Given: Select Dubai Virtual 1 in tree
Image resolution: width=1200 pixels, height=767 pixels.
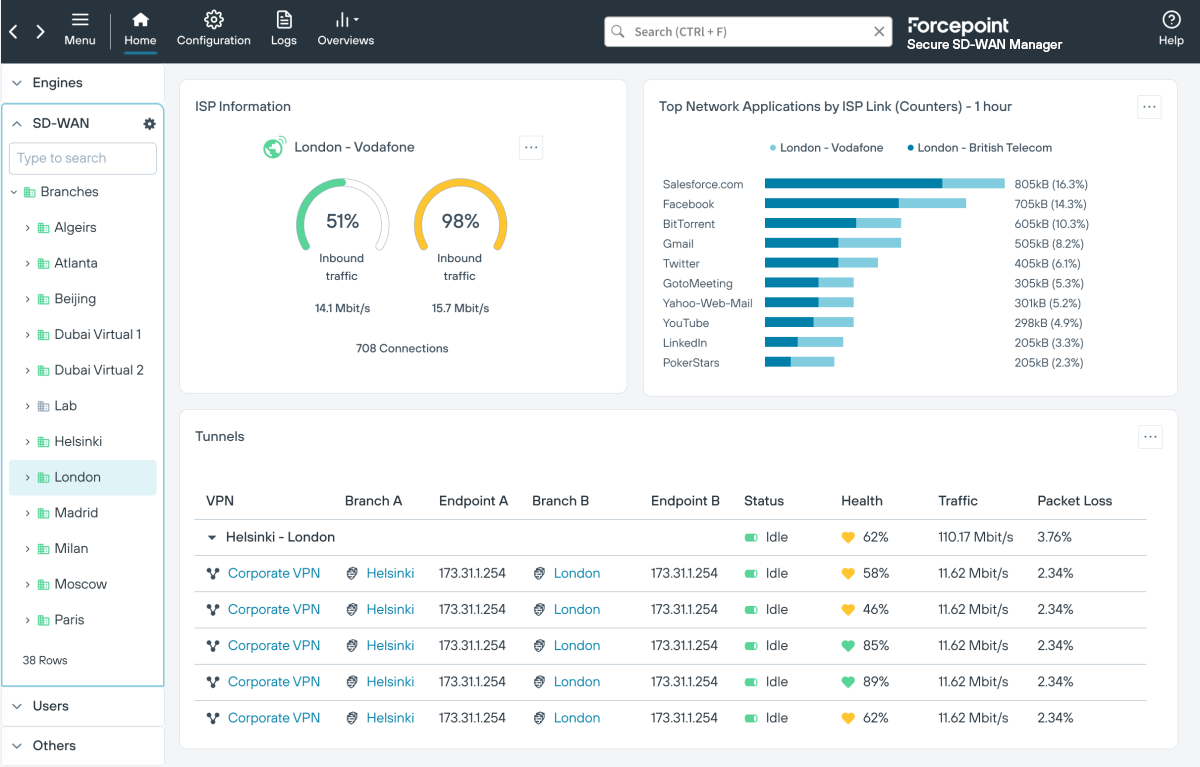Looking at the screenshot, I should pyautogui.click(x=98, y=335).
